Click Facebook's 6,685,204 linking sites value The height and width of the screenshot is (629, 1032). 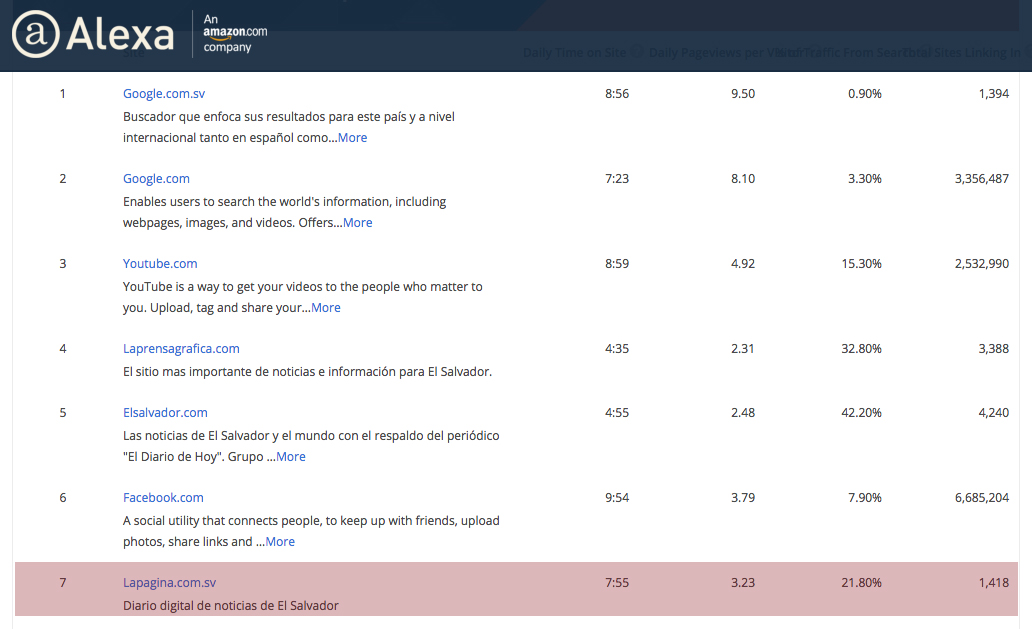981,498
